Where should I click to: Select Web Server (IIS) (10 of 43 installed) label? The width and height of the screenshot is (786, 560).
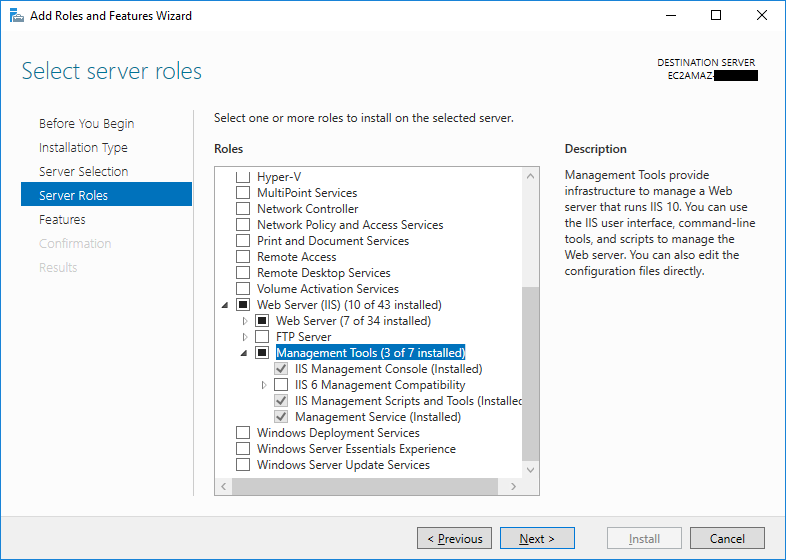pos(349,305)
